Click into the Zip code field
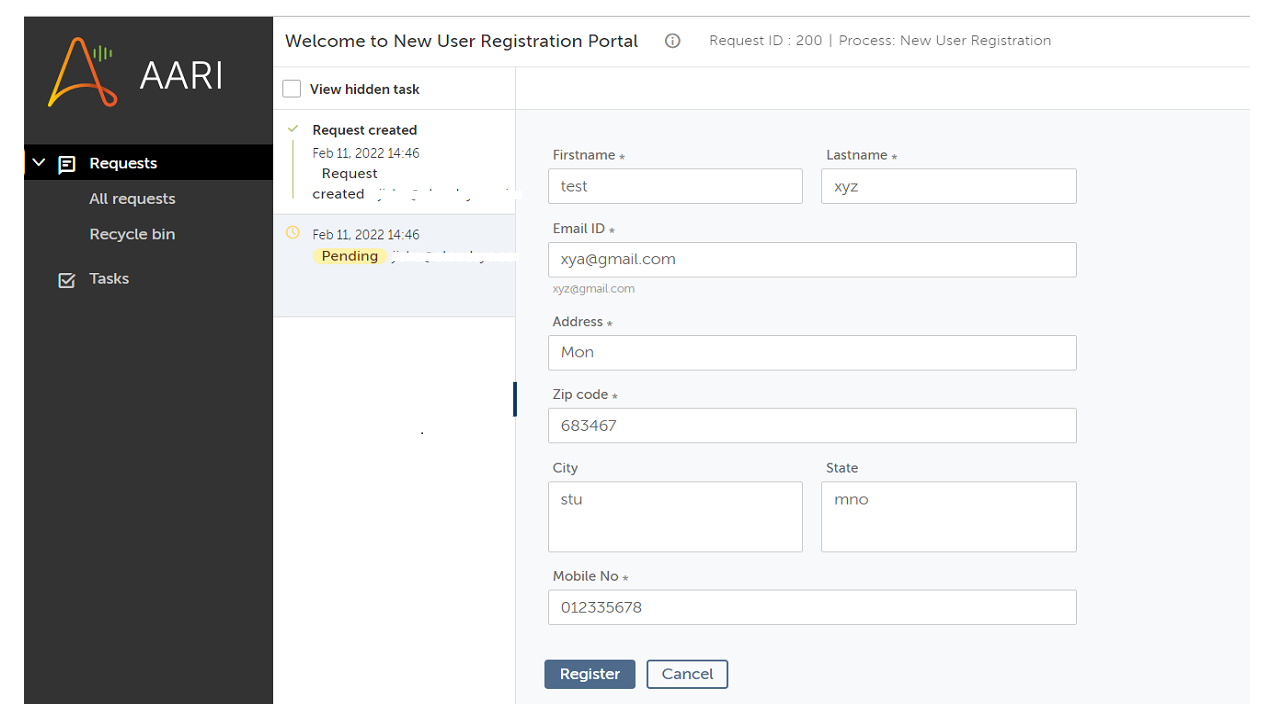The height and width of the screenshot is (720, 1280). tap(812, 425)
